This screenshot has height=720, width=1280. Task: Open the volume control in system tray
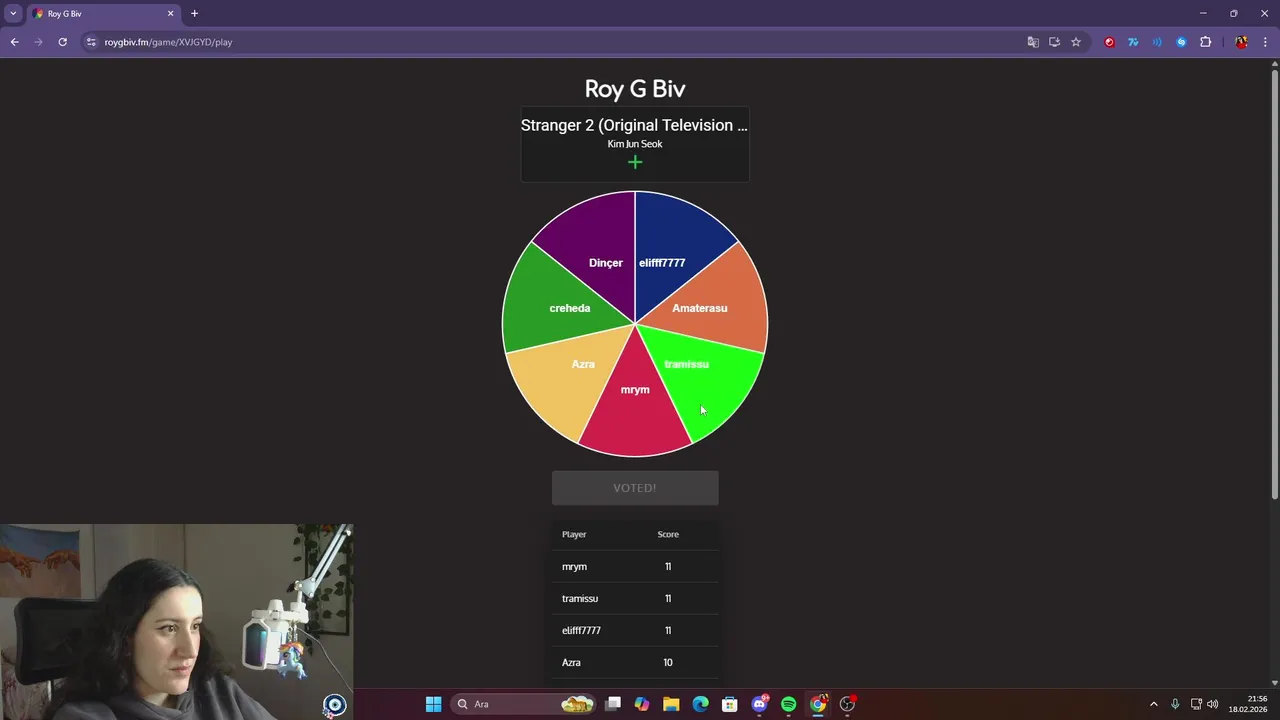click(1213, 704)
